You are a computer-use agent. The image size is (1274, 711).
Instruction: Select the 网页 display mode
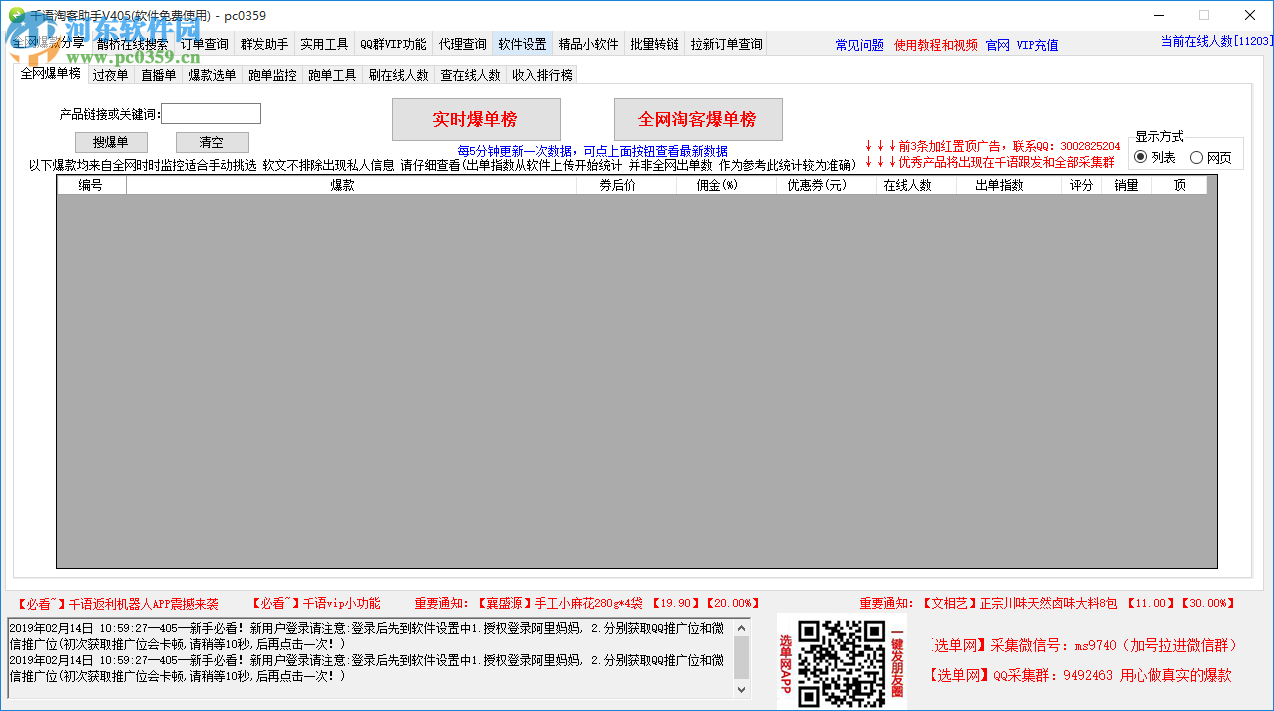[x=1210, y=157]
